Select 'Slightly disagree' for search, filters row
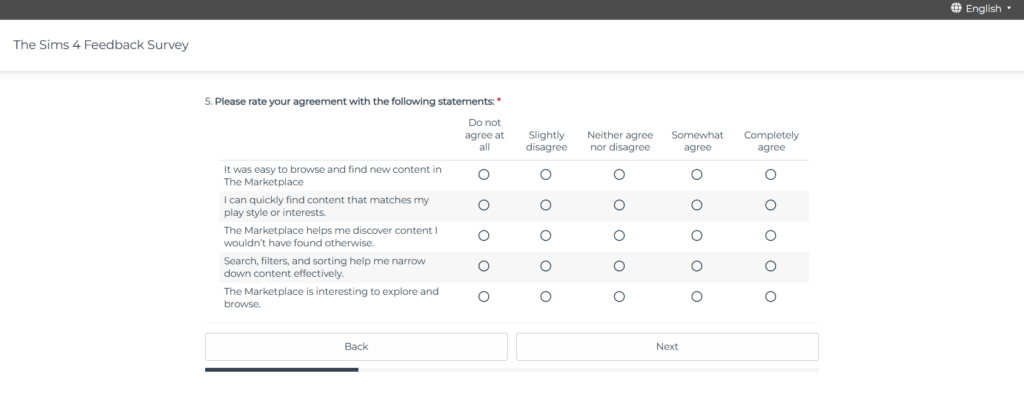This screenshot has width=1024, height=406. [x=546, y=266]
